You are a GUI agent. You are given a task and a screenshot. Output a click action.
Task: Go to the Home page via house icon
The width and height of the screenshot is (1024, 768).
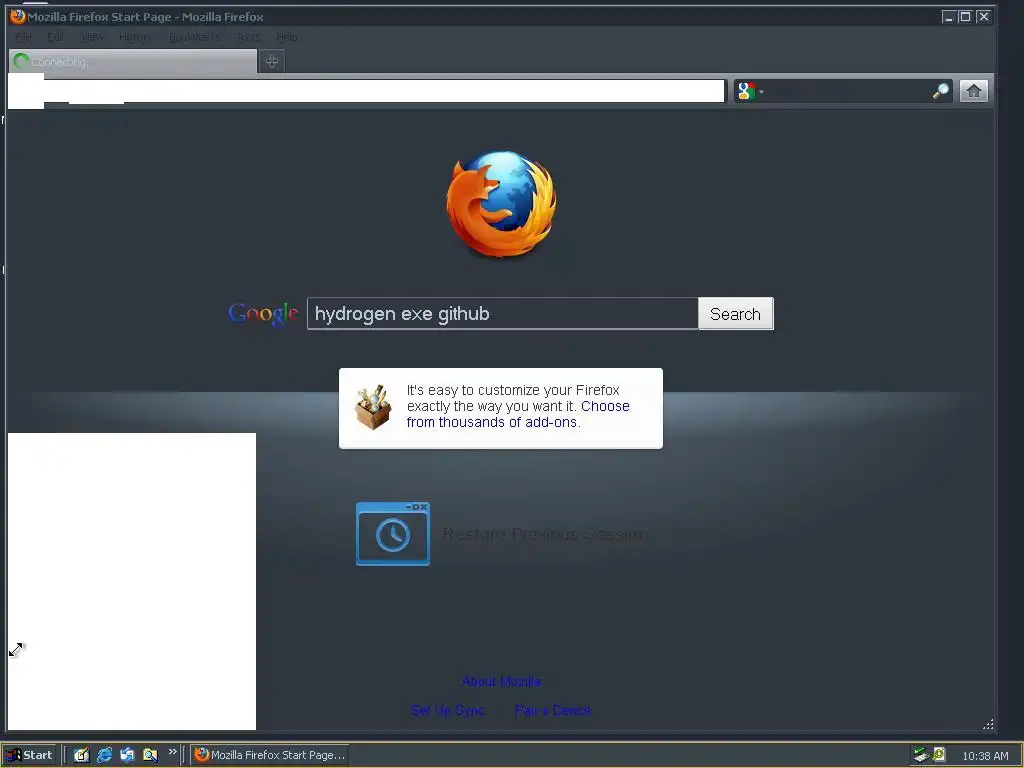click(x=973, y=91)
